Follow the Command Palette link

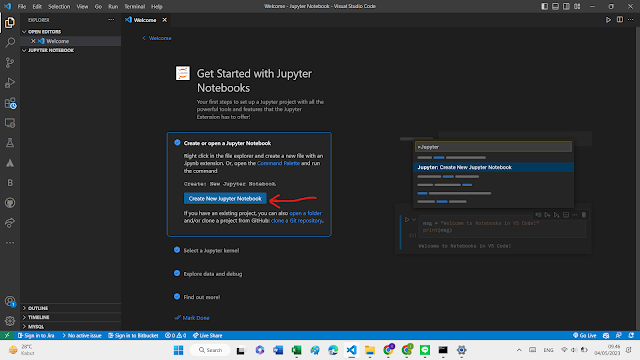coord(278,163)
